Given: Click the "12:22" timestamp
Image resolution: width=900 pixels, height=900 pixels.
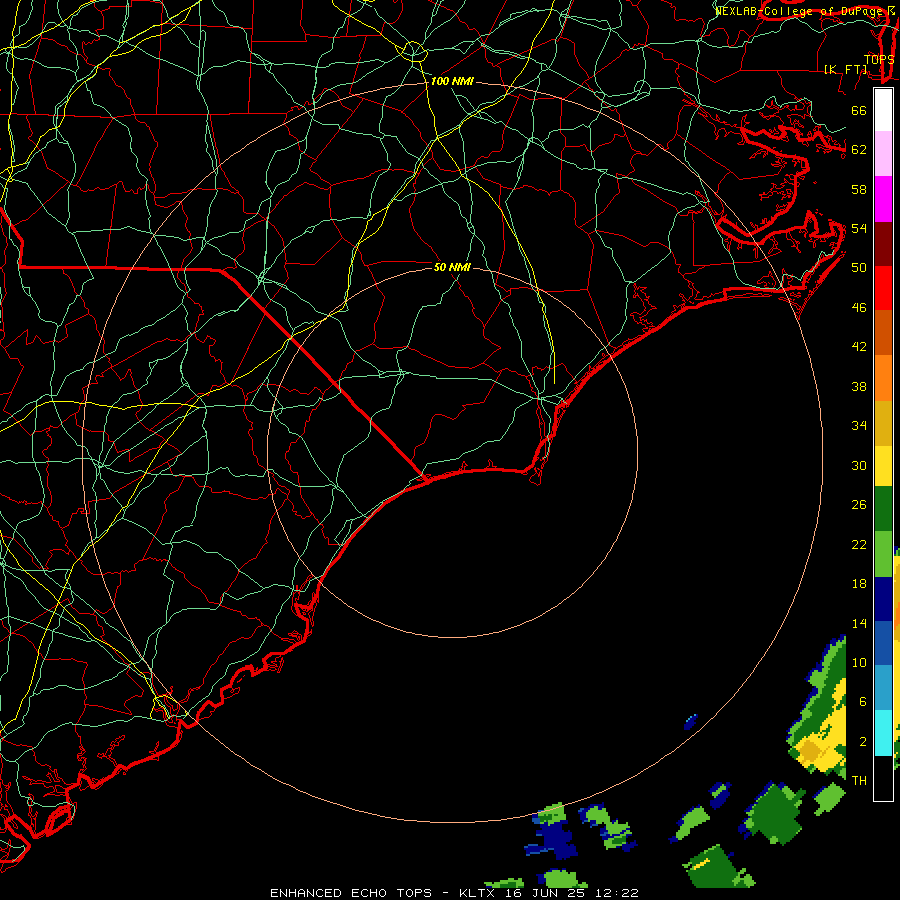Looking at the screenshot, I should 616,893.
